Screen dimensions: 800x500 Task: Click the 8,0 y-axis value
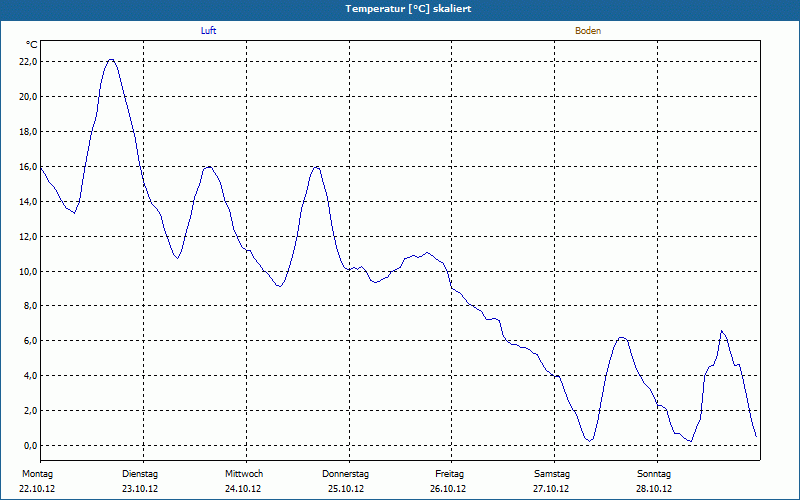tap(30, 306)
